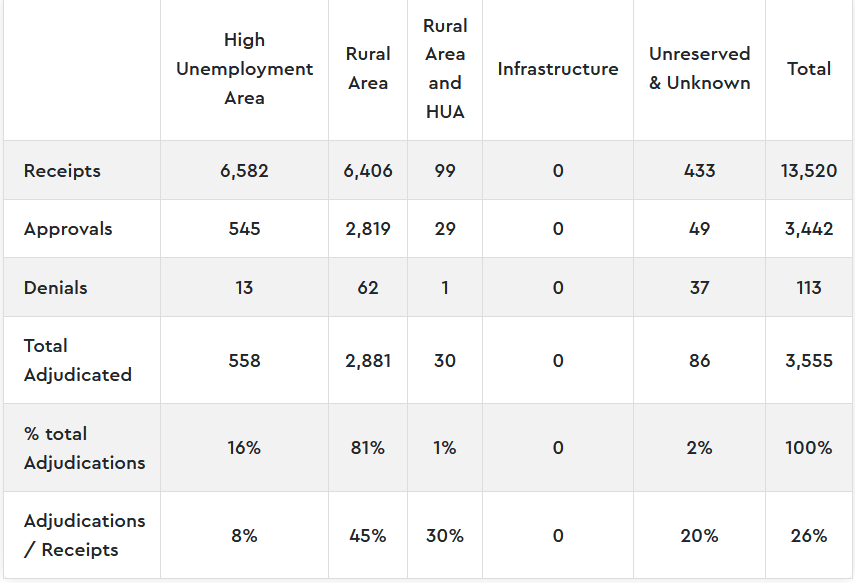Viewport: 855px width, 583px height.
Task: Click the 81% Rural Area cell
Action: 368,448
